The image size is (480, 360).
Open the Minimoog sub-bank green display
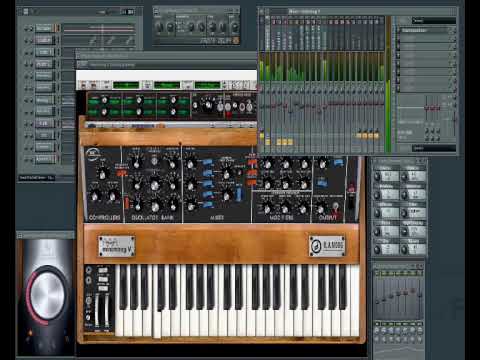click(167, 85)
